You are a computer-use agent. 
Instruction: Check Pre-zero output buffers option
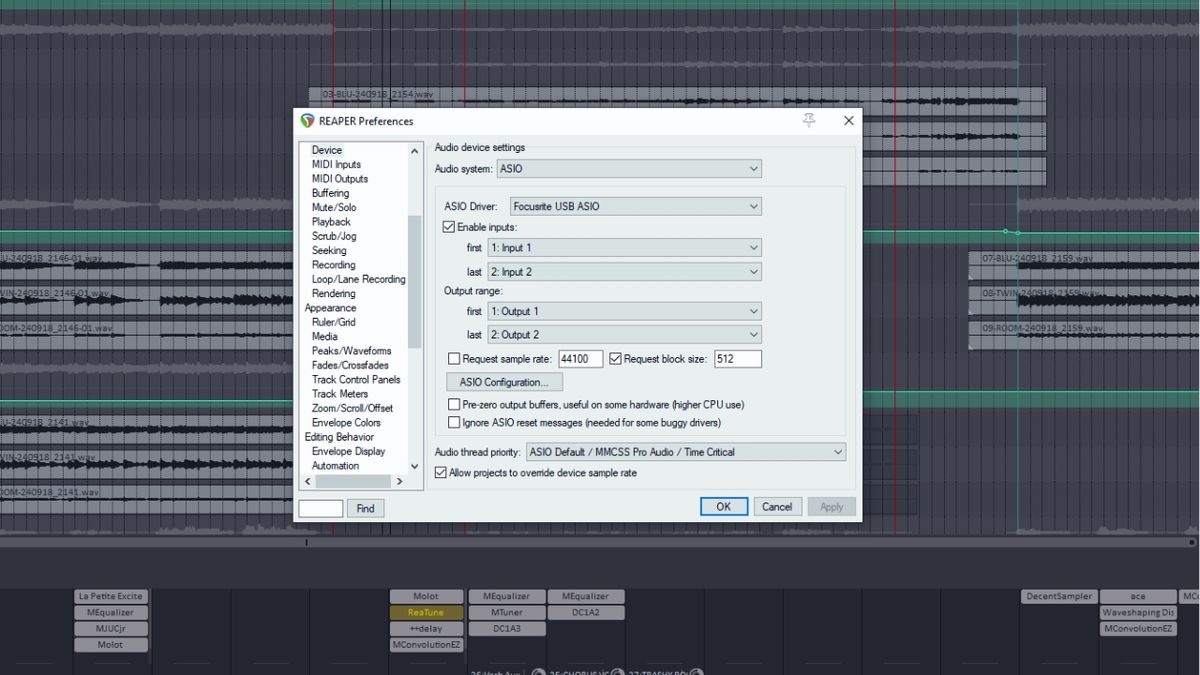point(454,404)
